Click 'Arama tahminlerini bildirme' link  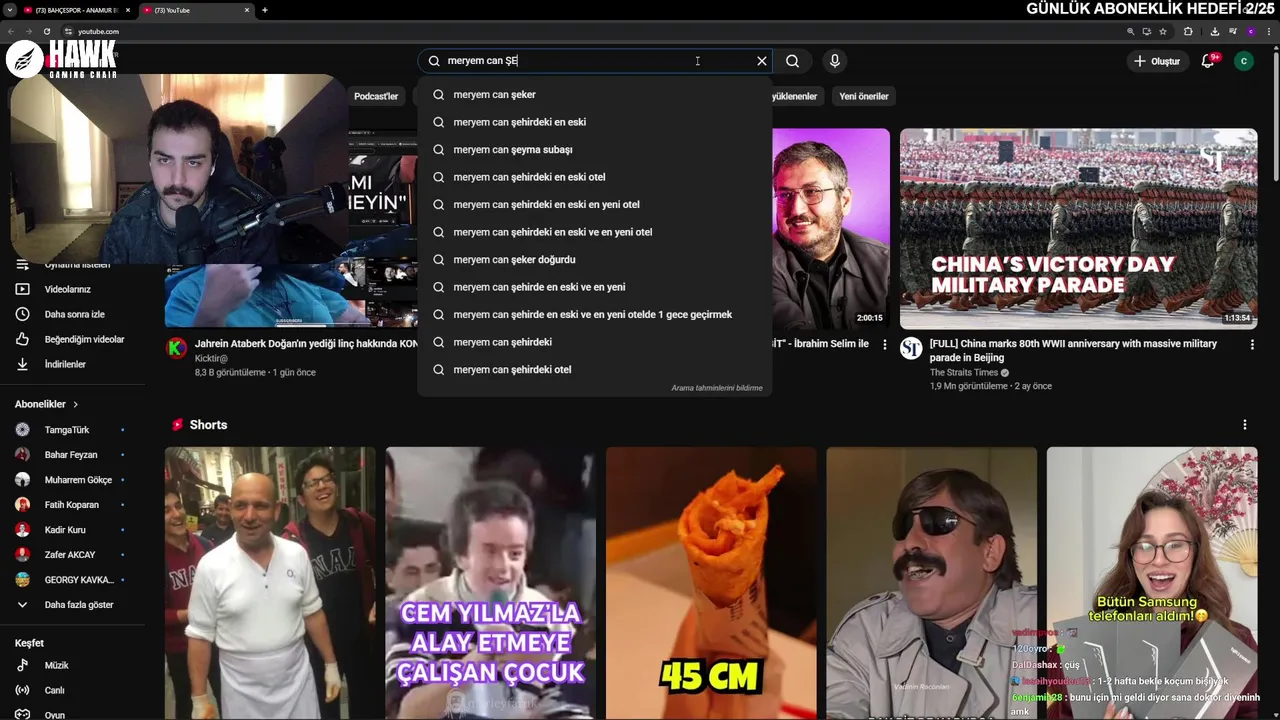tap(716, 388)
